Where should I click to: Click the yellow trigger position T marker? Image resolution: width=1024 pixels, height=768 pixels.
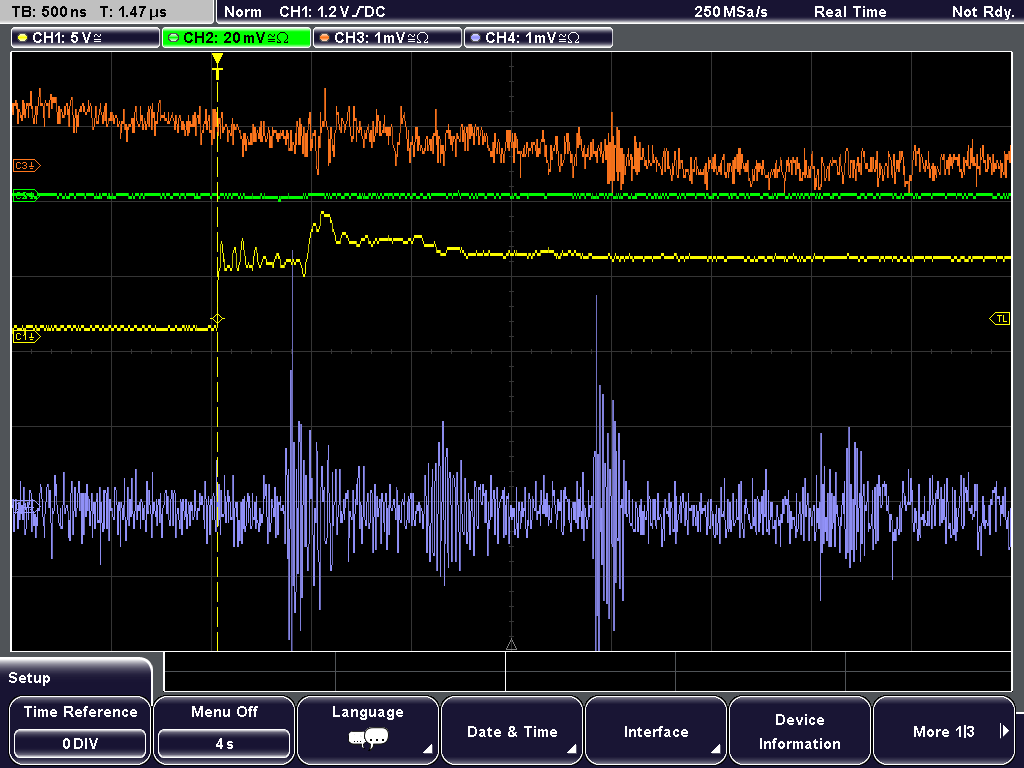[217, 66]
